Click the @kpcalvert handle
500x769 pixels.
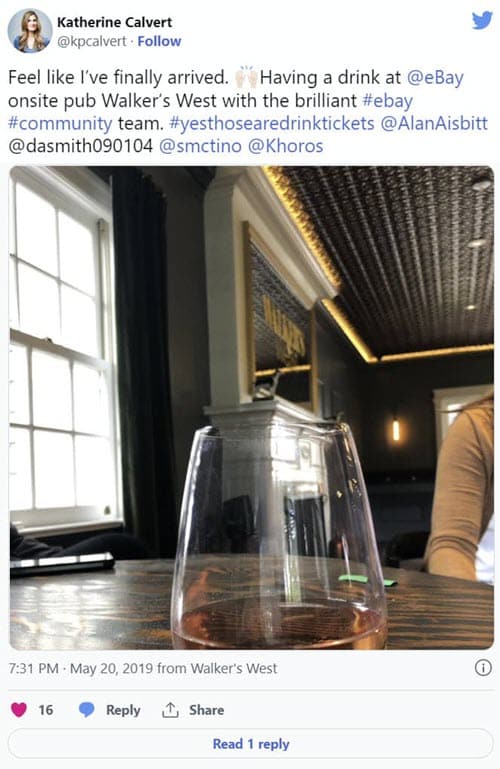[x=92, y=41]
